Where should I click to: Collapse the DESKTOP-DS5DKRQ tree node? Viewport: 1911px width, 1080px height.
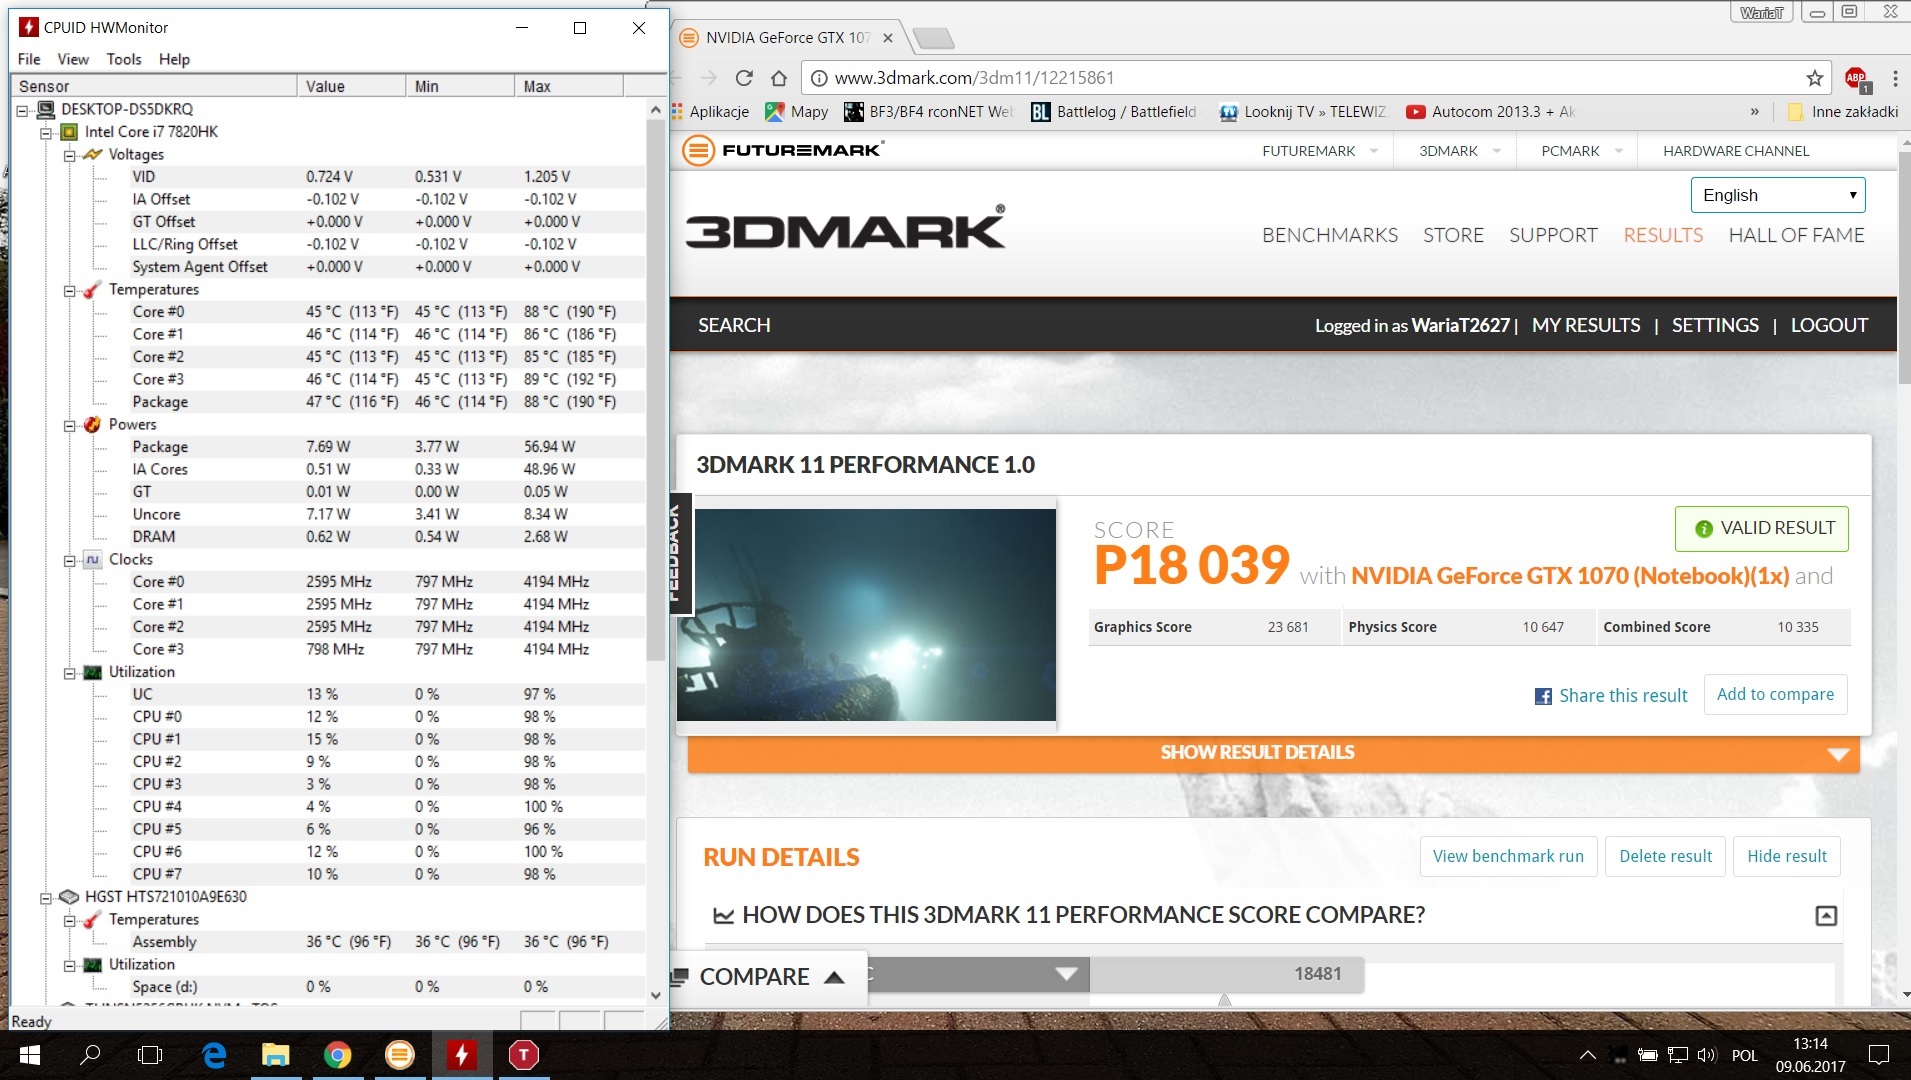point(22,110)
